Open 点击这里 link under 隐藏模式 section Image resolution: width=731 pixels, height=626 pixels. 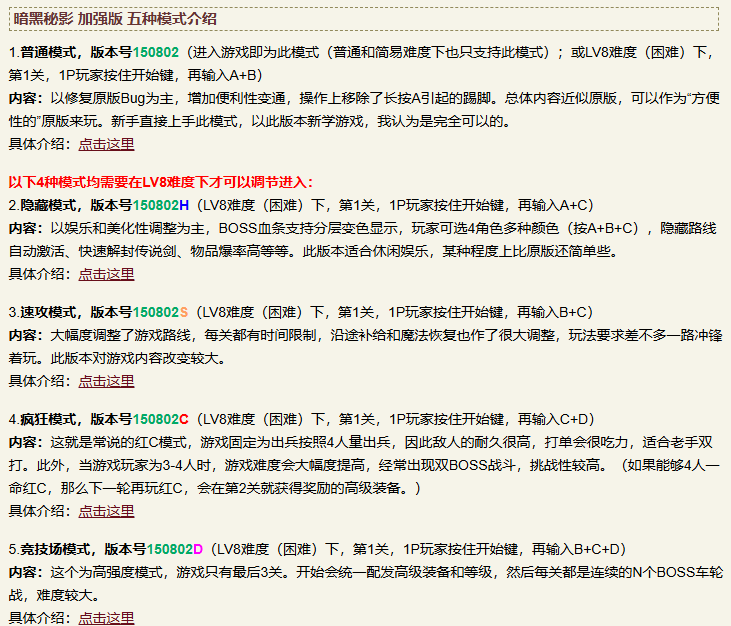click(x=106, y=274)
